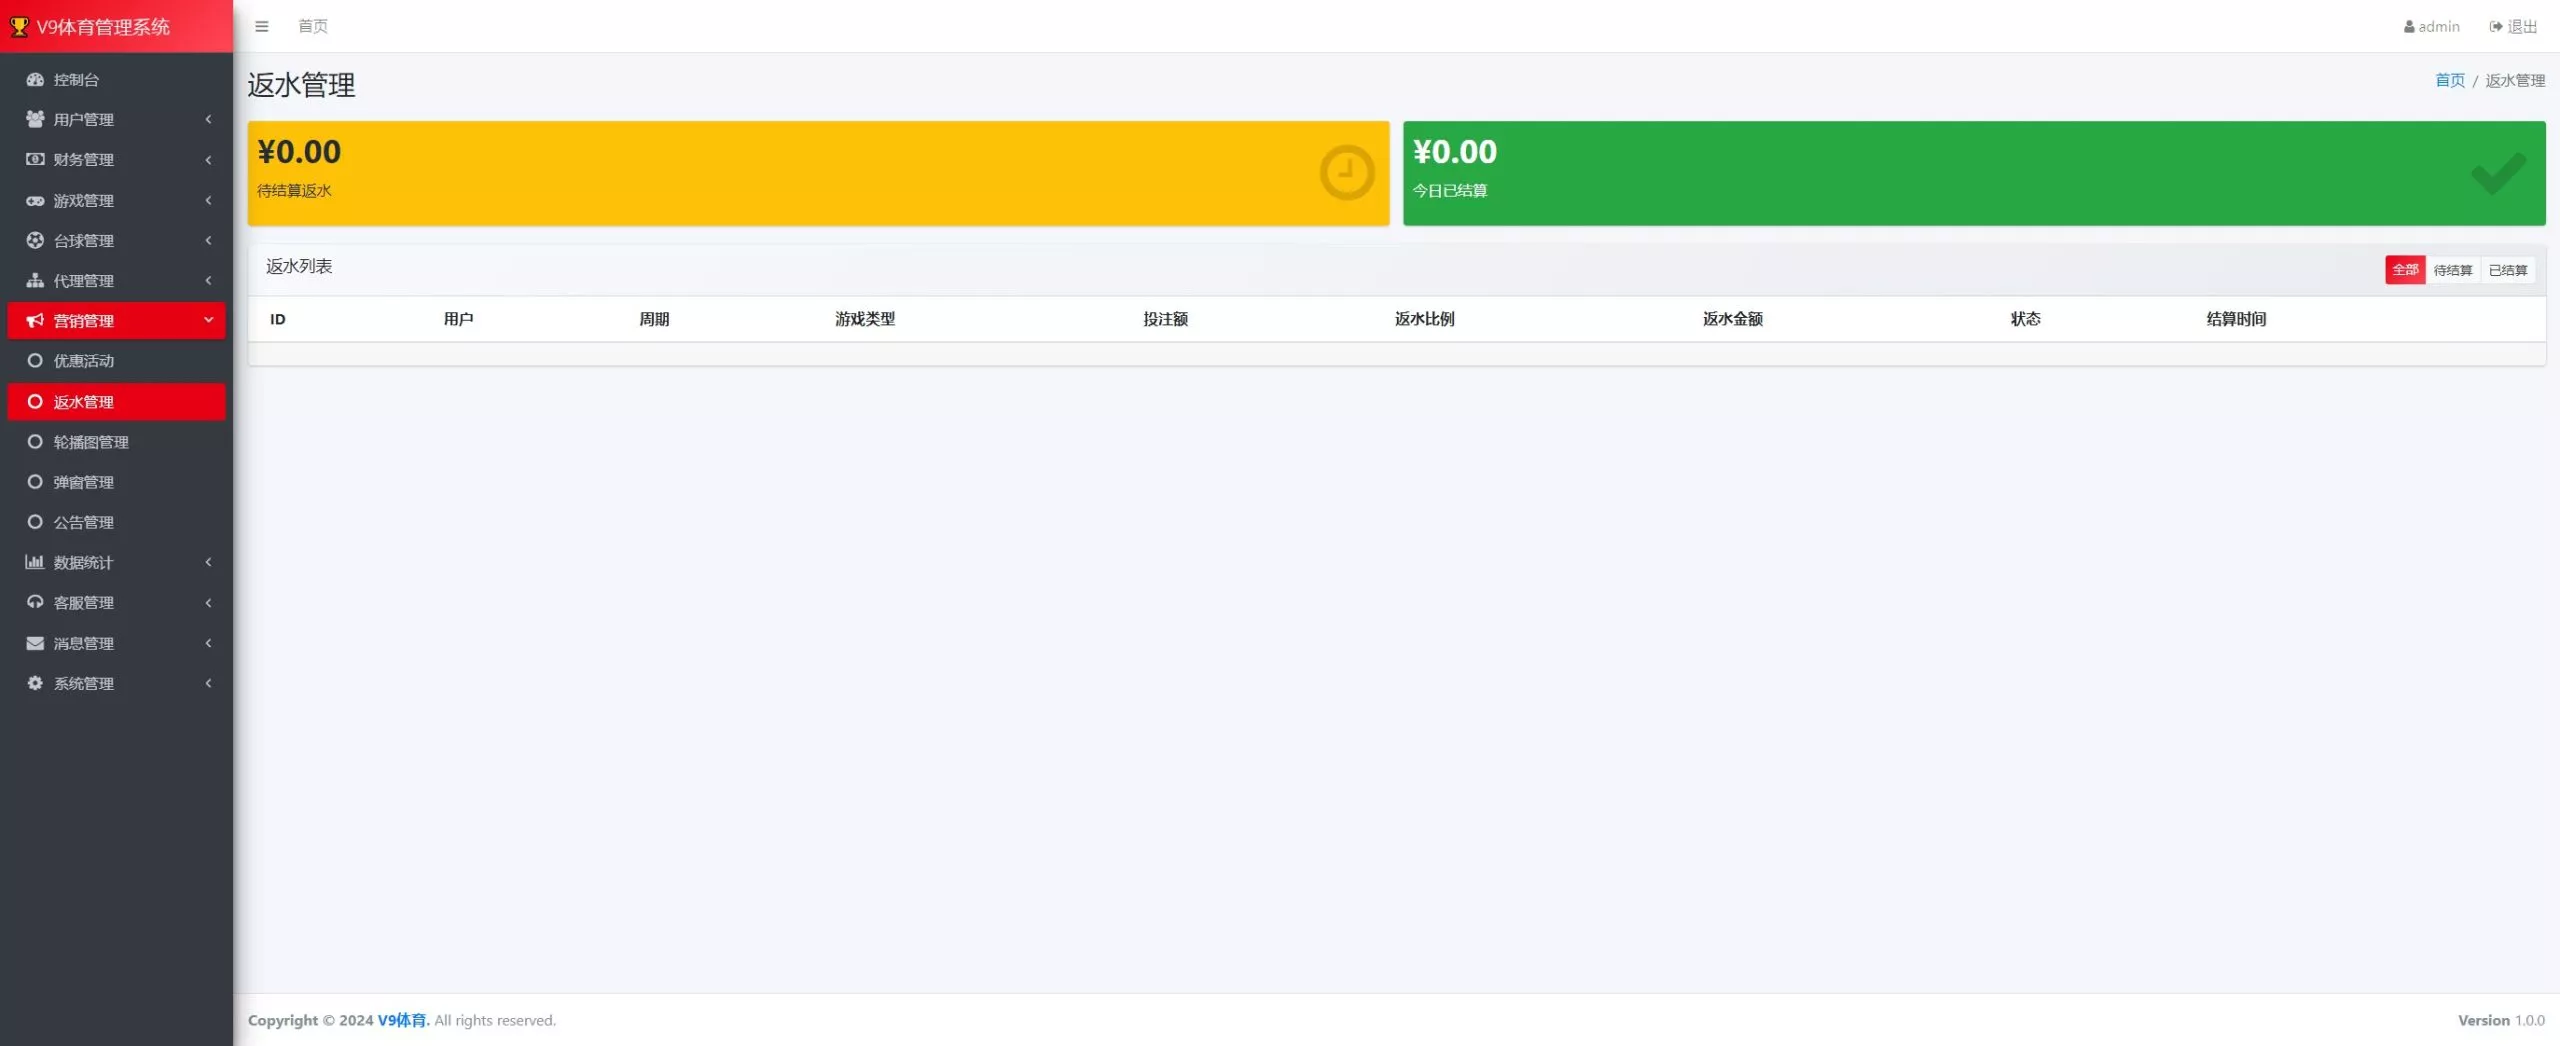
Task: Click the trophy logo icon
Action: point(19,27)
